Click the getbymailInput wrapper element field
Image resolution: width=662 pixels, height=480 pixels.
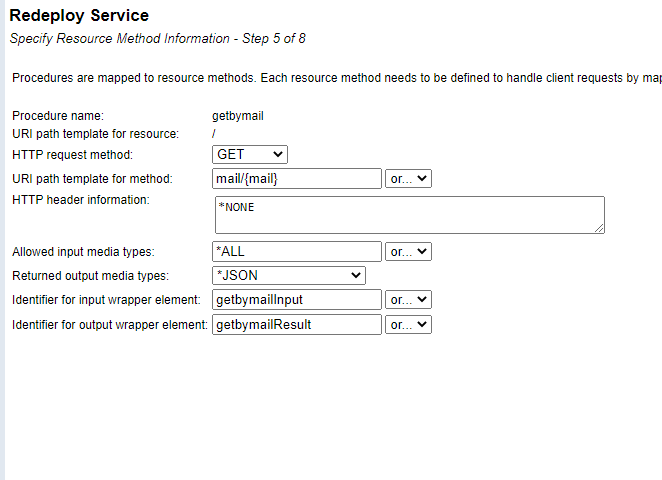297,300
